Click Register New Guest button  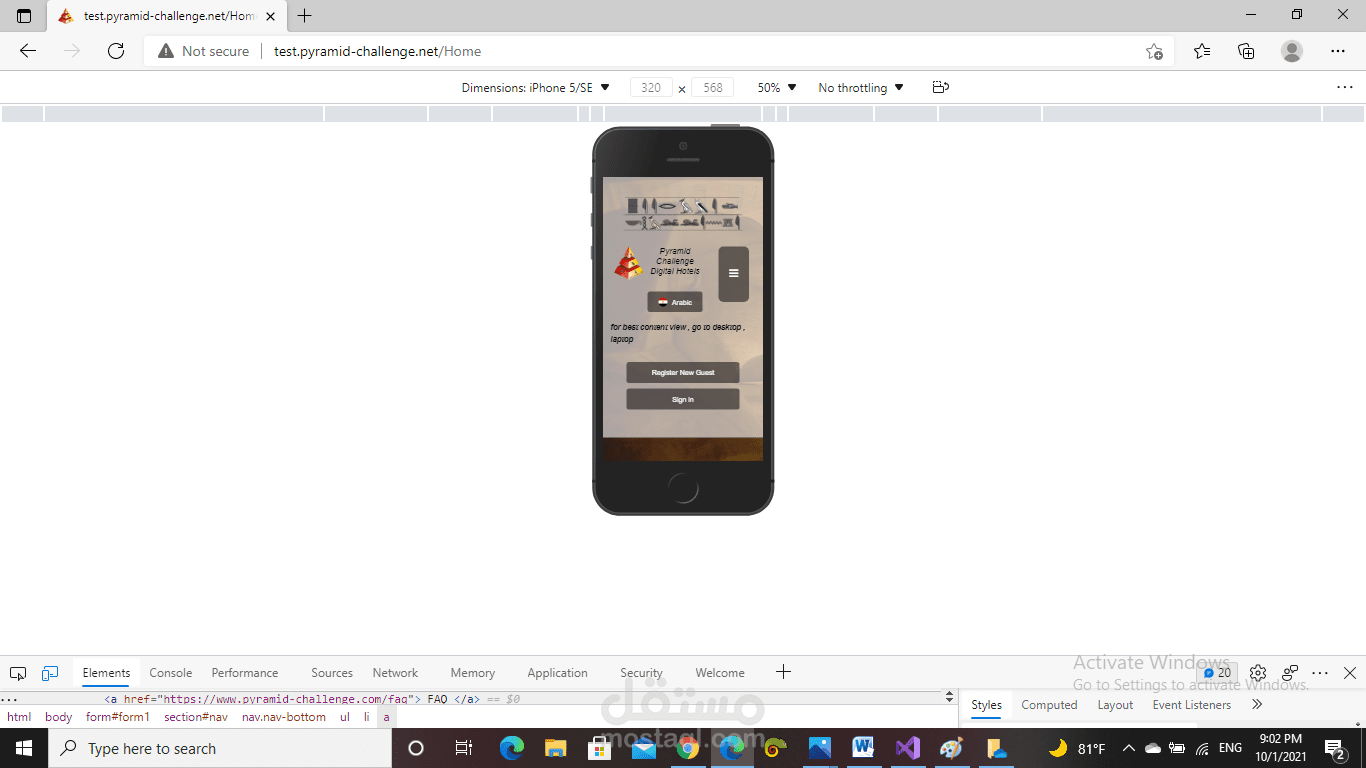coord(683,373)
